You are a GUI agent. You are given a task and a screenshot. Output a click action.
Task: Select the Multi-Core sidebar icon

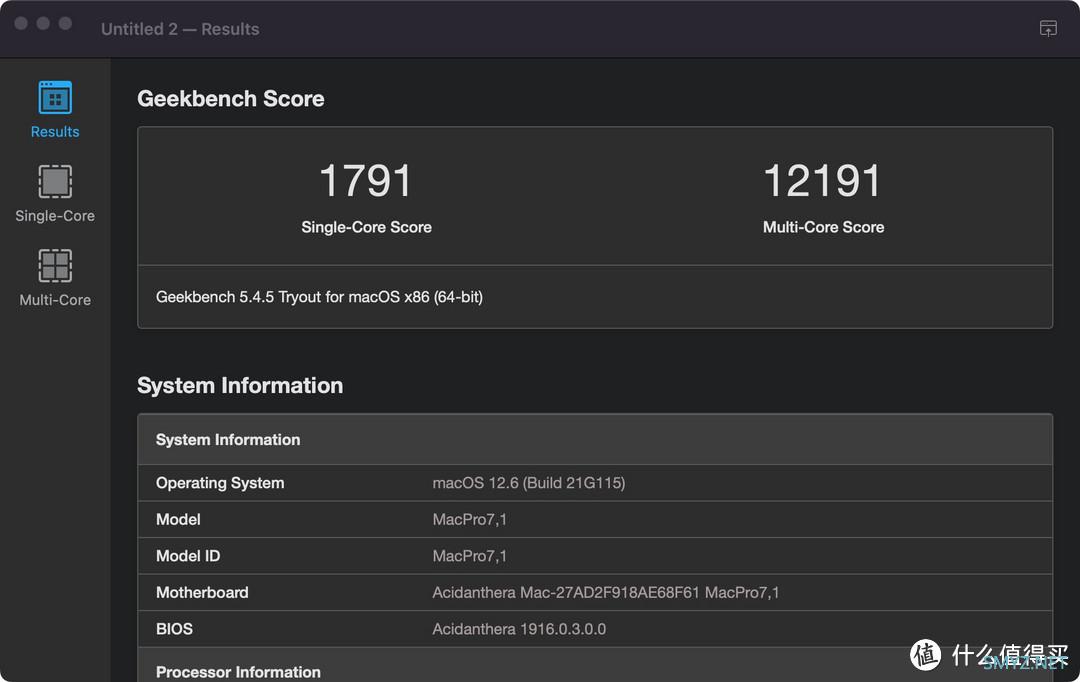click(x=55, y=265)
